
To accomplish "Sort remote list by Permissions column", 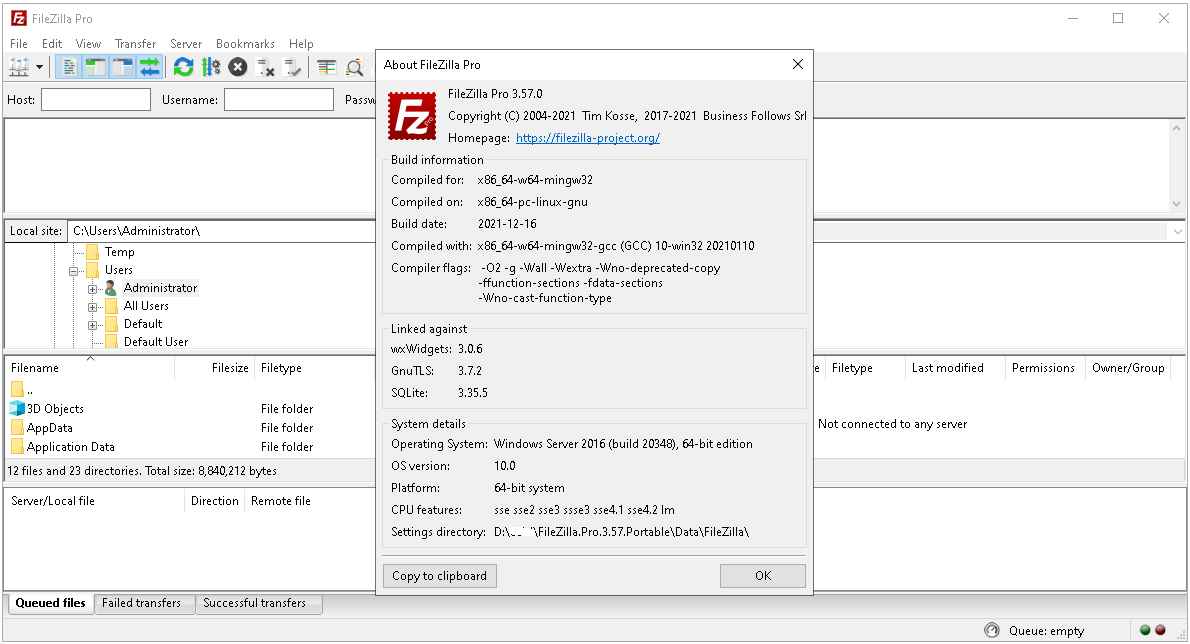I will (x=1045, y=368).
